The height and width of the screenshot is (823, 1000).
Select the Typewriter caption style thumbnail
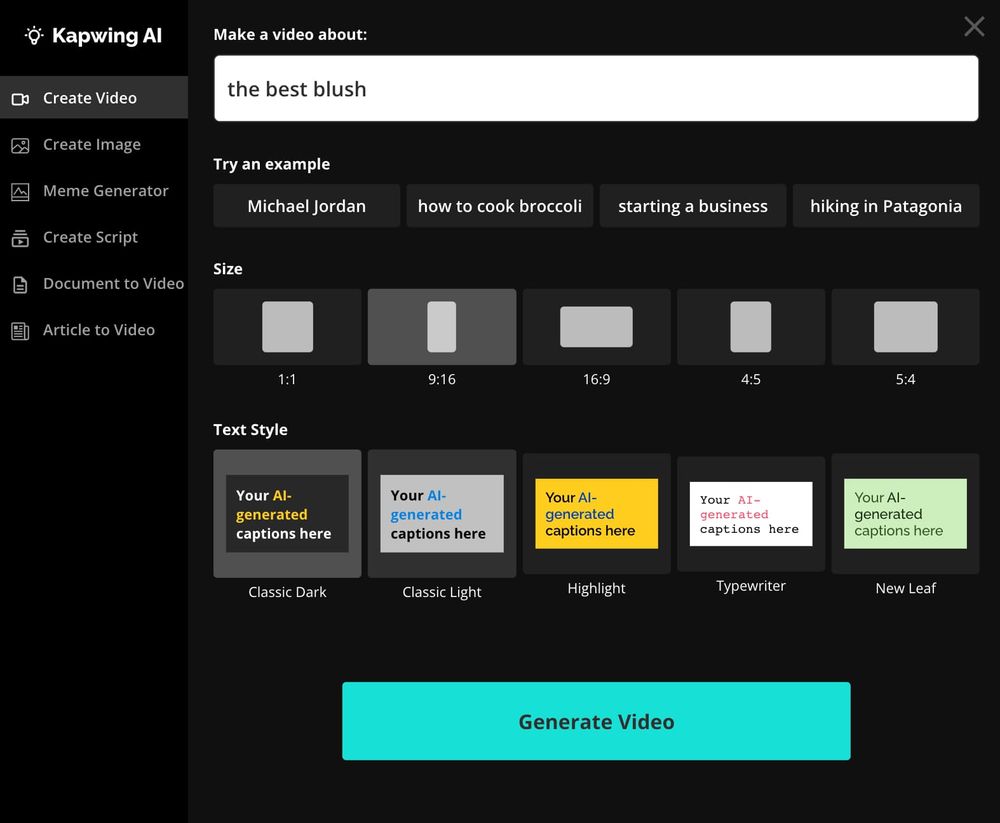[750, 514]
